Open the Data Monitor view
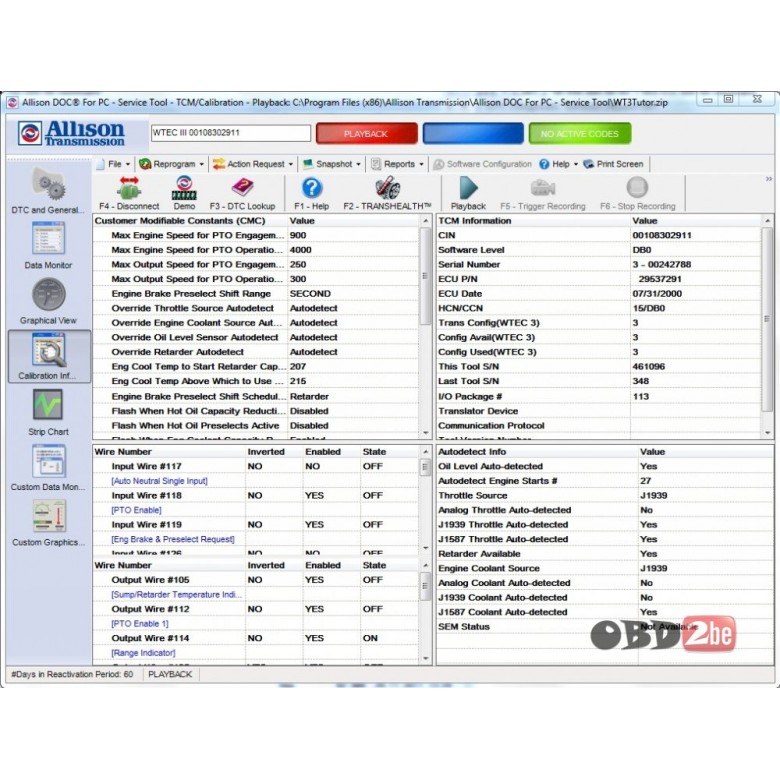 (48, 245)
